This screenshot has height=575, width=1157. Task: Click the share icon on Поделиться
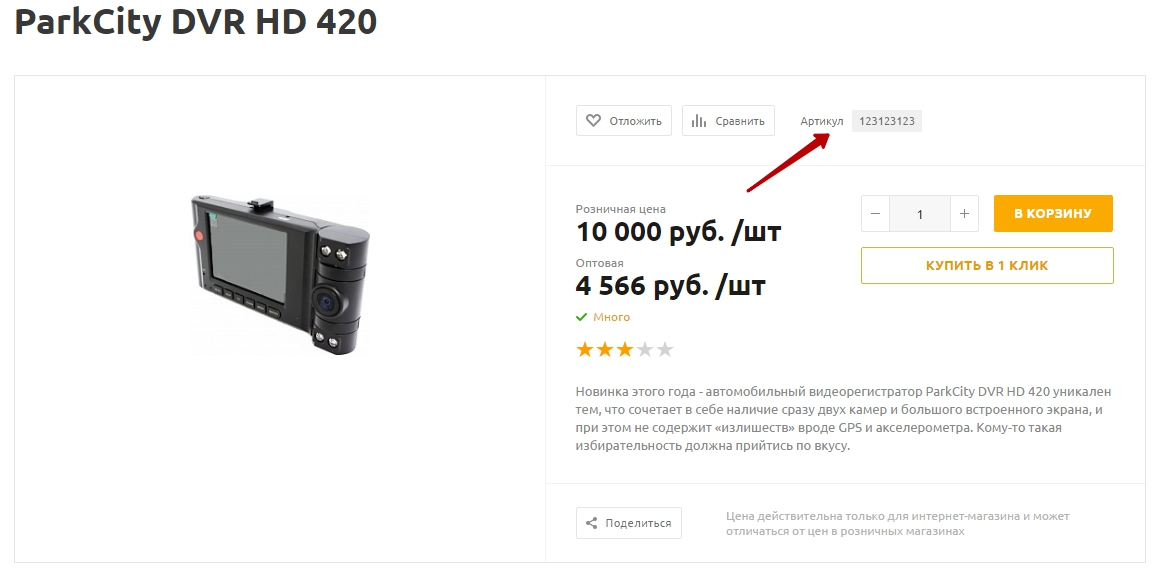tap(591, 523)
